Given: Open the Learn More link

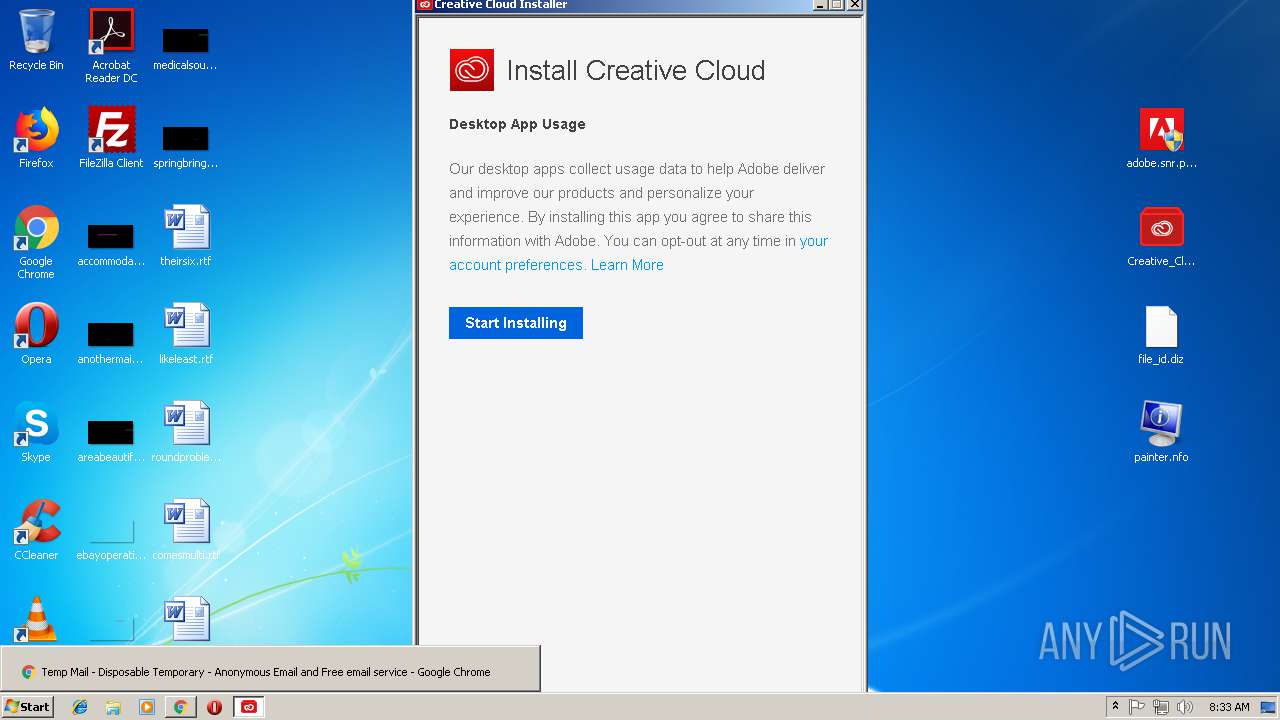Looking at the screenshot, I should tap(627, 265).
